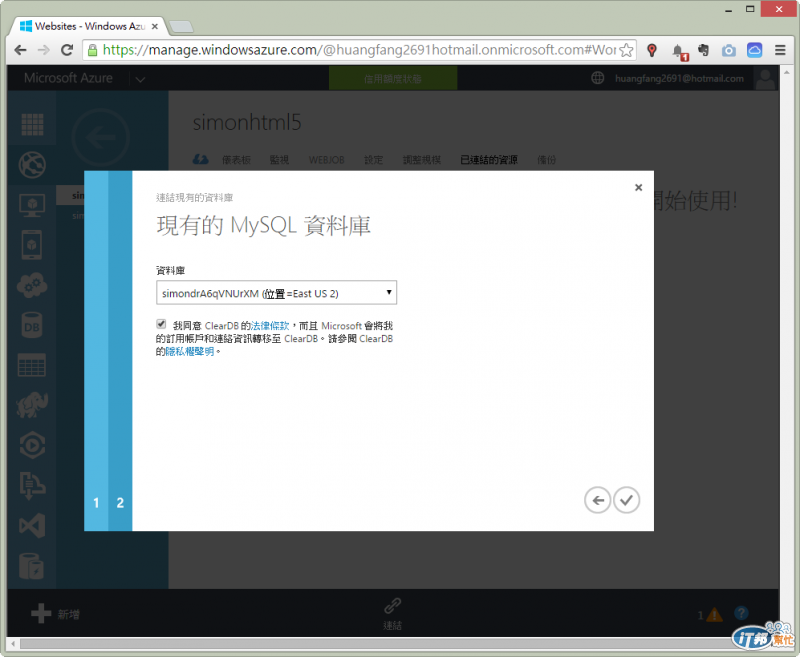
Task: Open the Chrome hamburger menu
Action: point(780,50)
